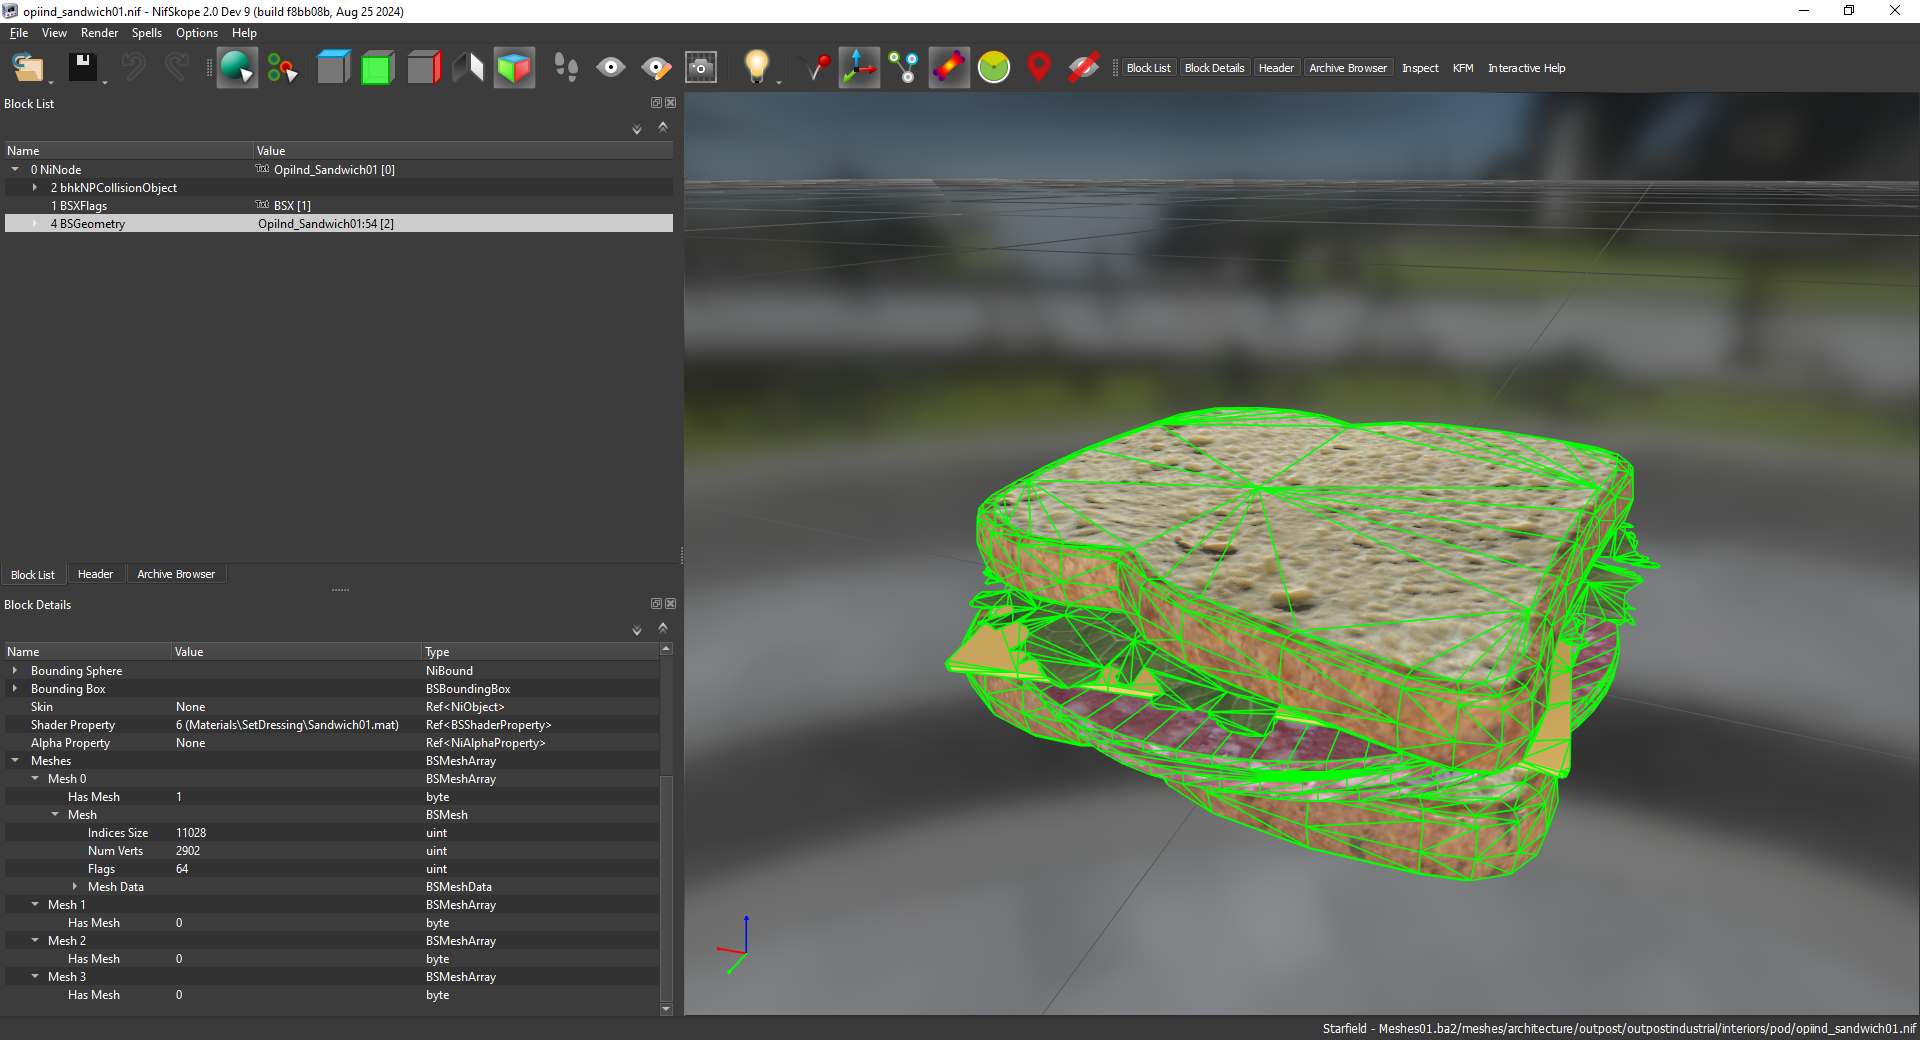Image resolution: width=1920 pixels, height=1040 pixels.
Task: Click Block Details scrollbar down arrow
Action: [667, 1009]
